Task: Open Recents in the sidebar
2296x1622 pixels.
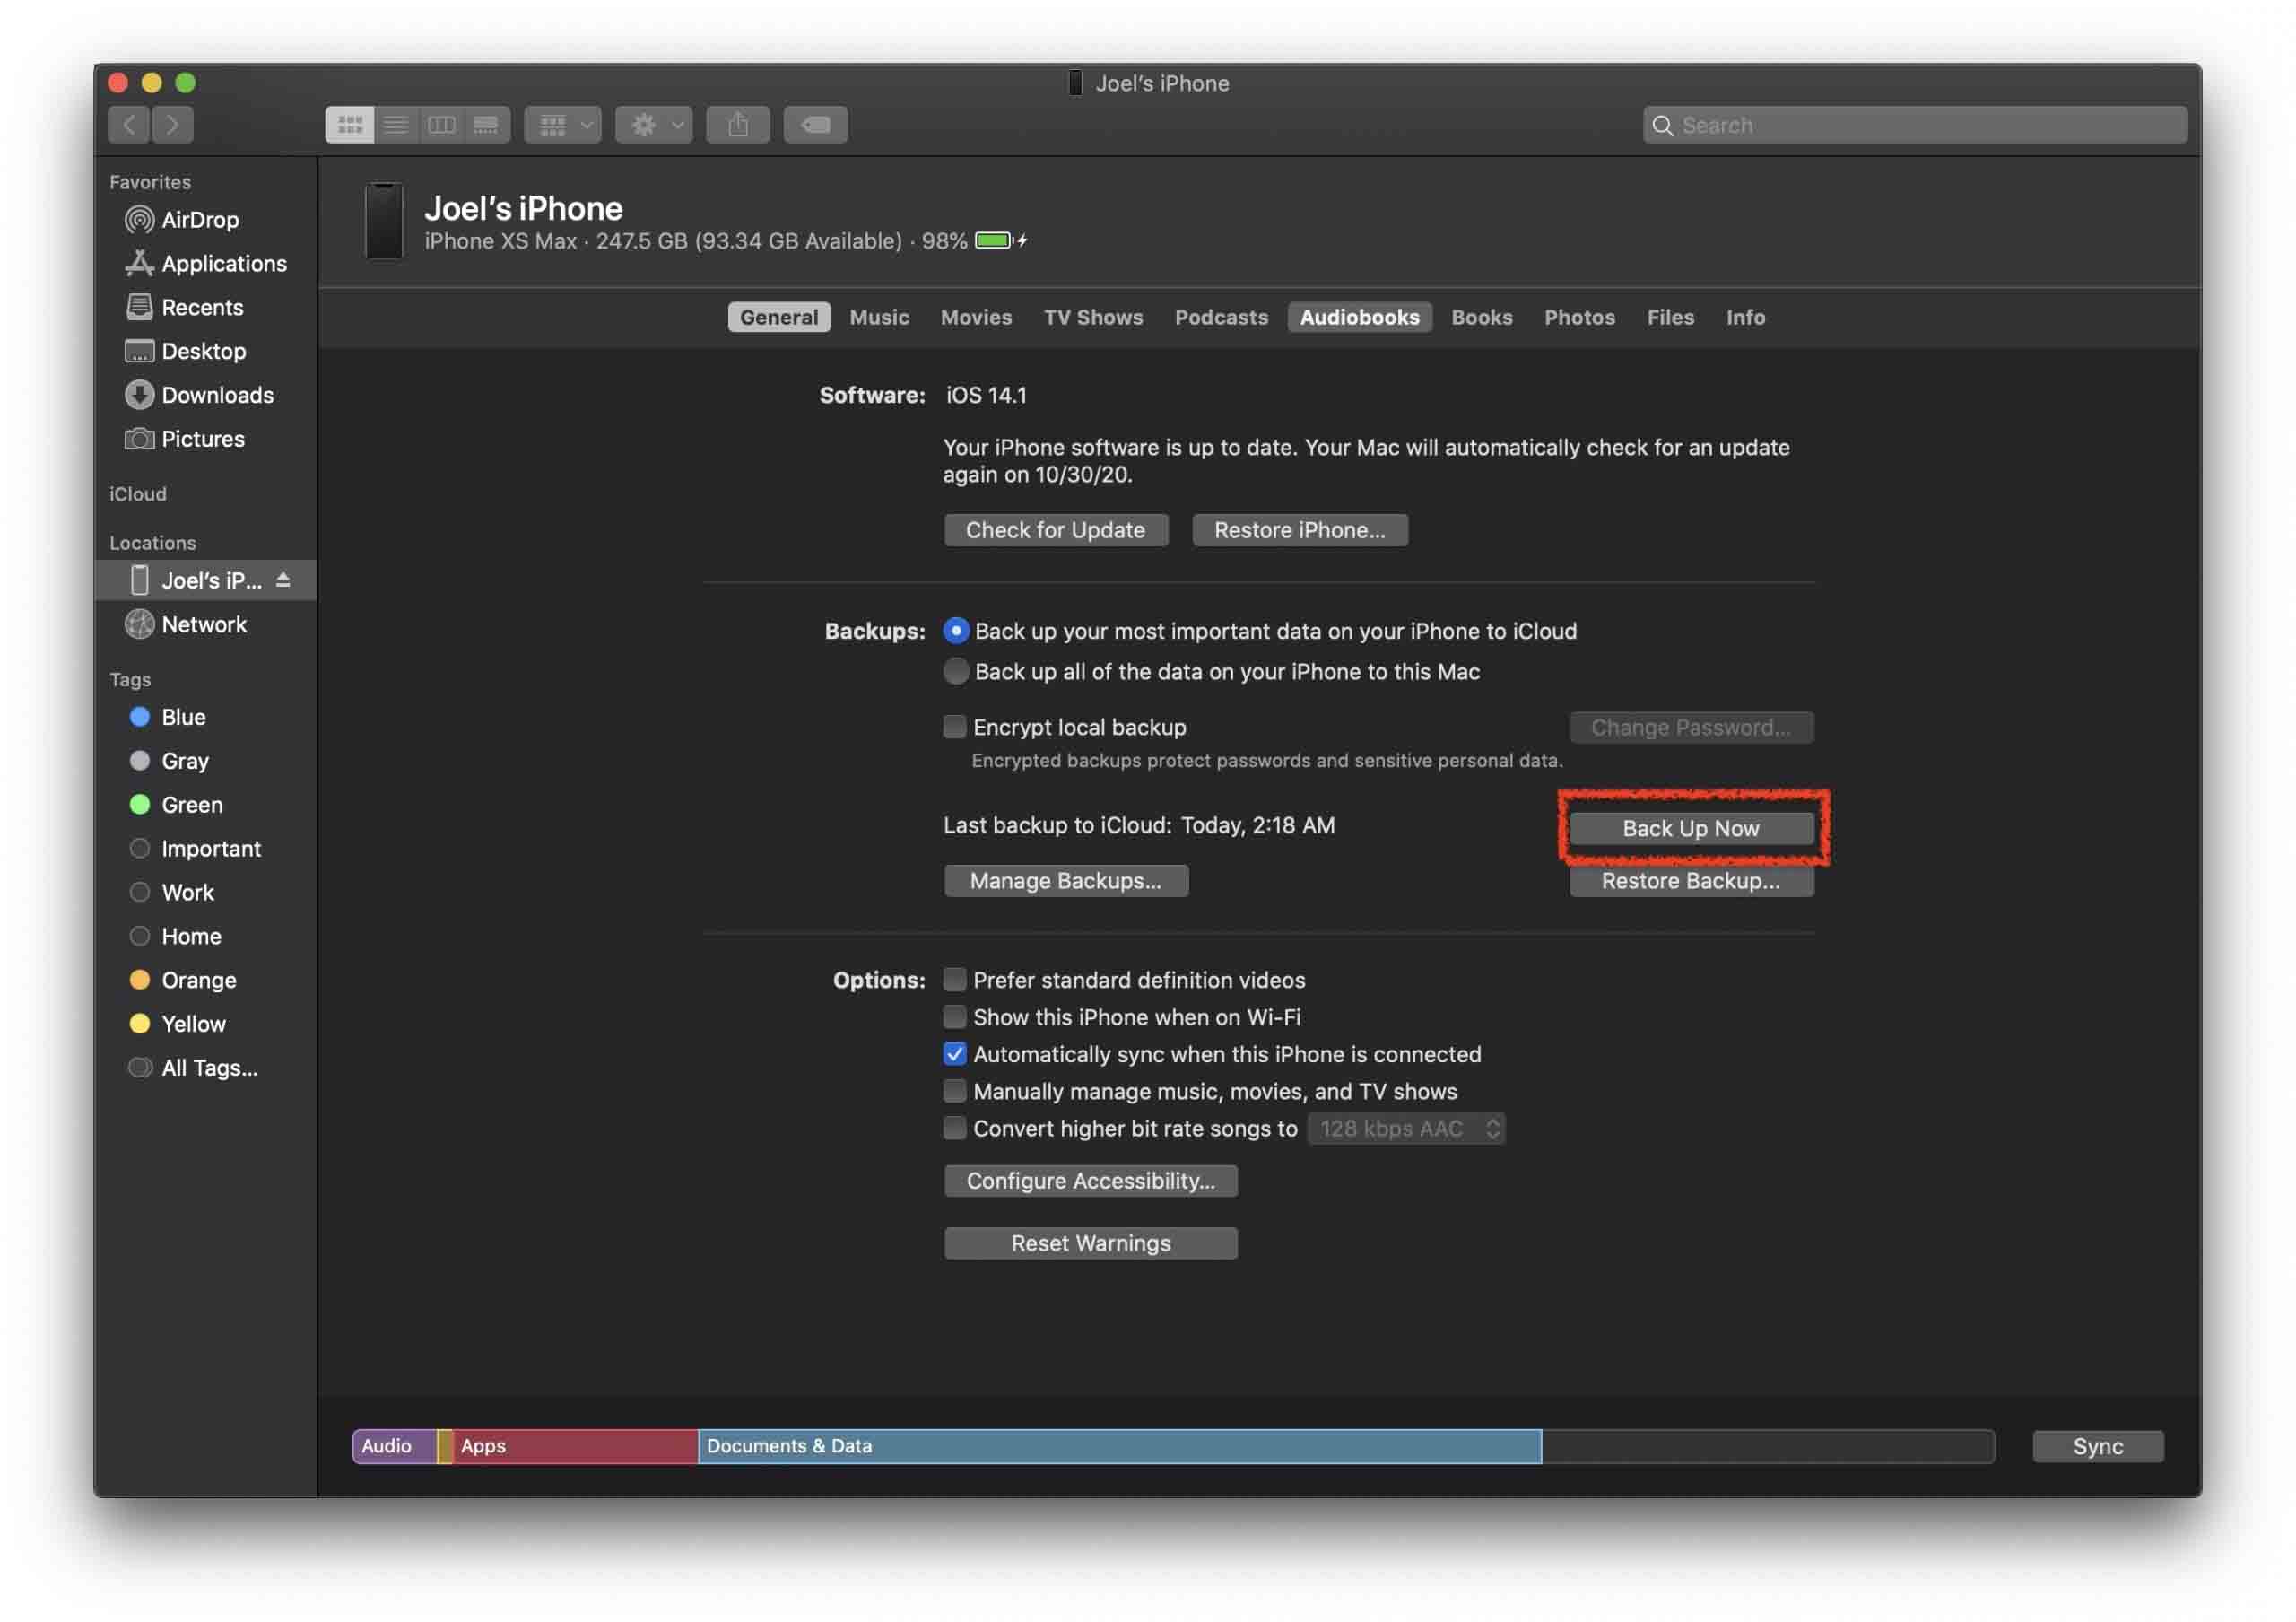Action: click(184, 308)
